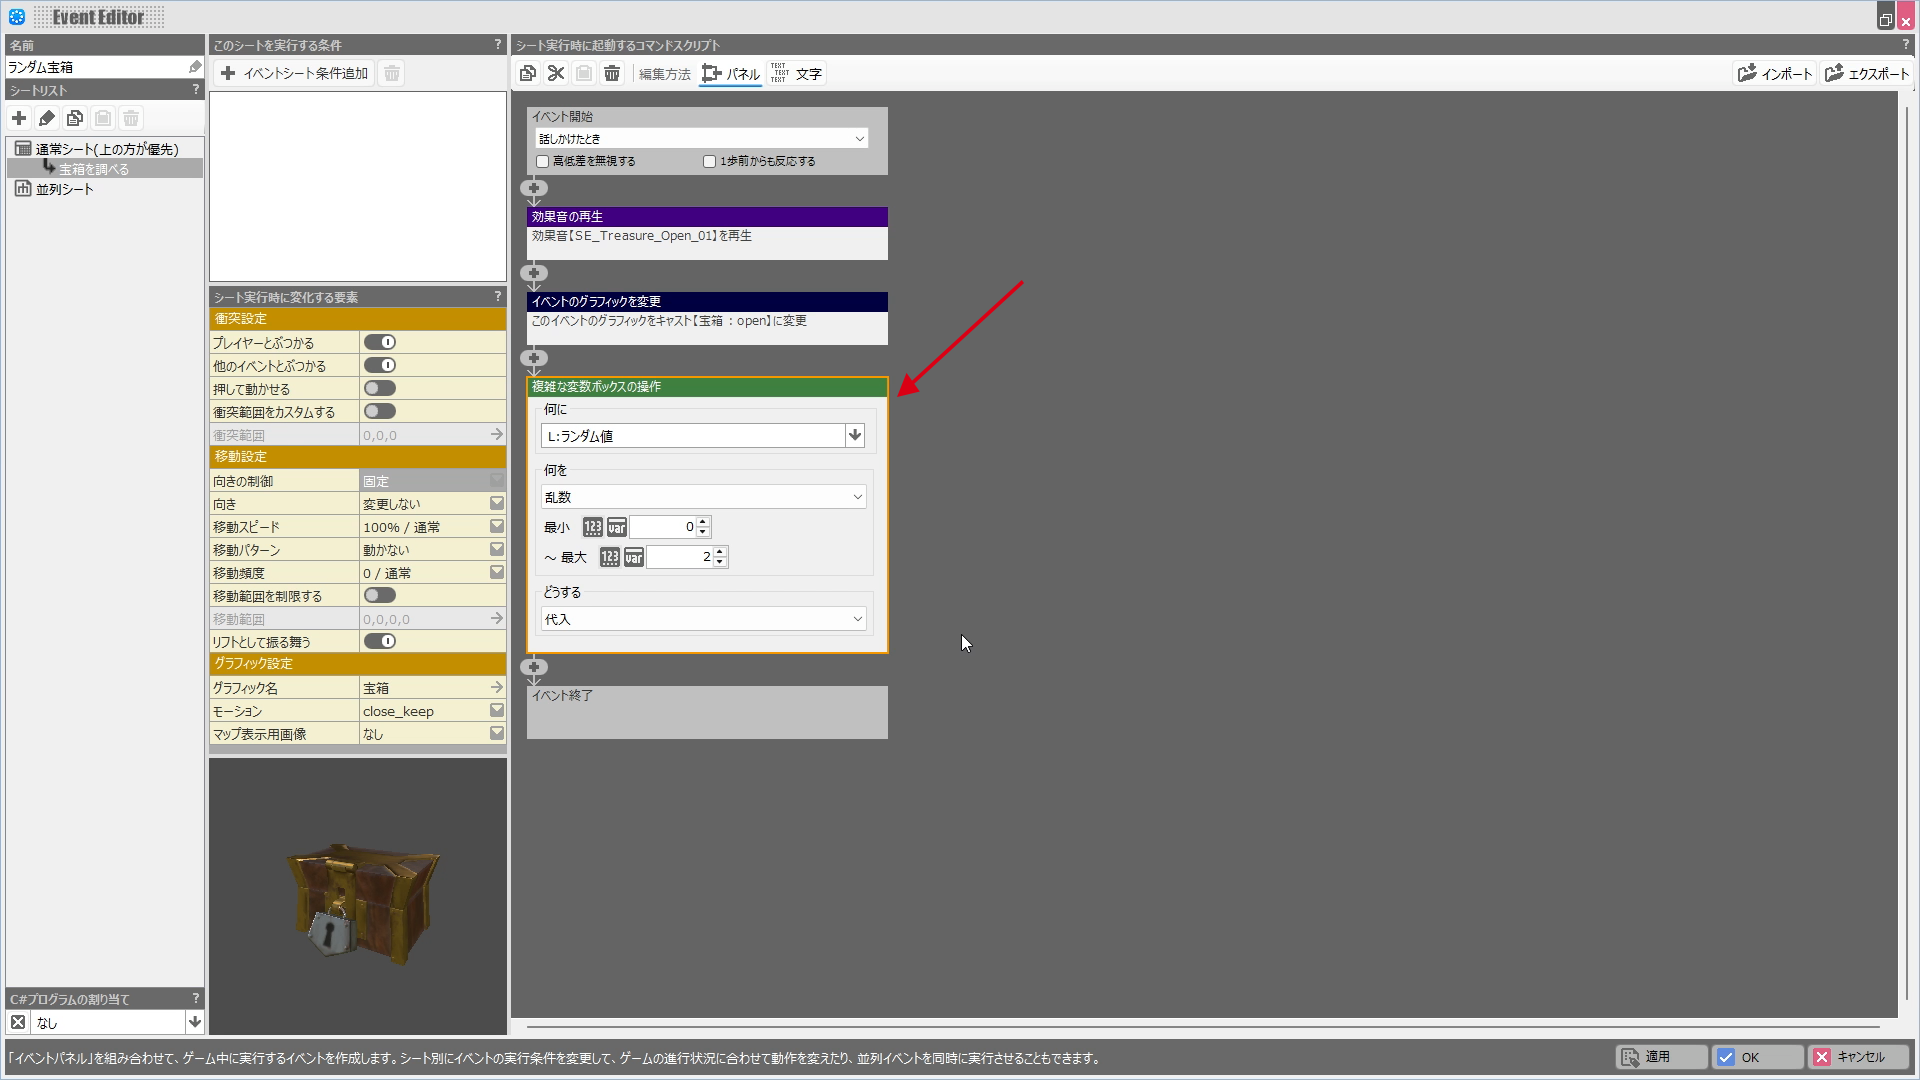The width and height of the screenshot is (1920, 1080).
Task: Open the event start trigger dropdown 話しかけたとき
Action: 701,138
